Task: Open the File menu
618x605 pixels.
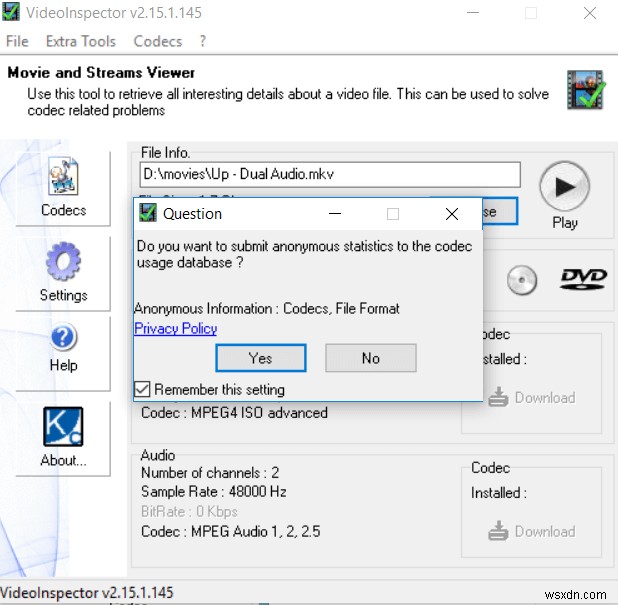Action: [x=17, y=41]
